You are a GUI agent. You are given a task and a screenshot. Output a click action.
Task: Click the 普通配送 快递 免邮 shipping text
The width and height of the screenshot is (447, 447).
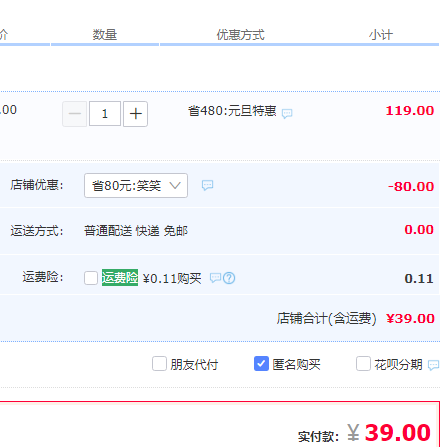[x=136, y=231]
